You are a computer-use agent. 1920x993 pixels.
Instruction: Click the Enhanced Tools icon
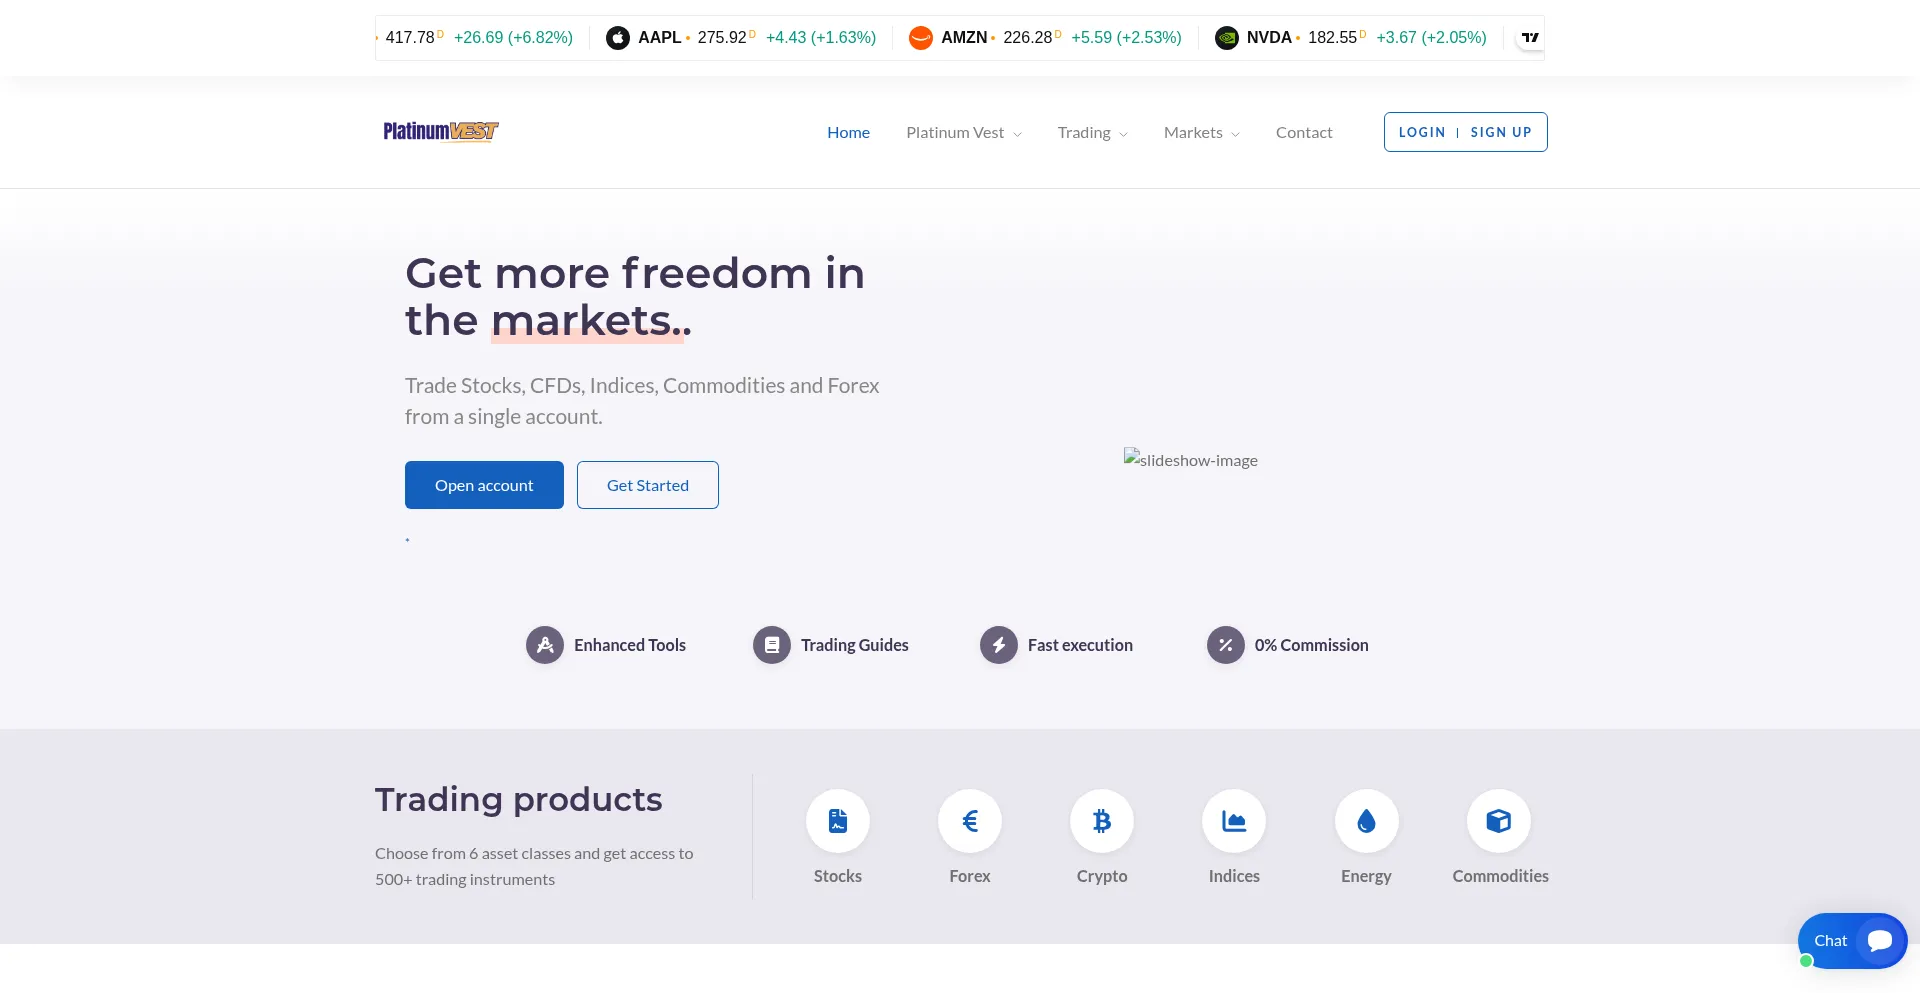tap(545, 645)
